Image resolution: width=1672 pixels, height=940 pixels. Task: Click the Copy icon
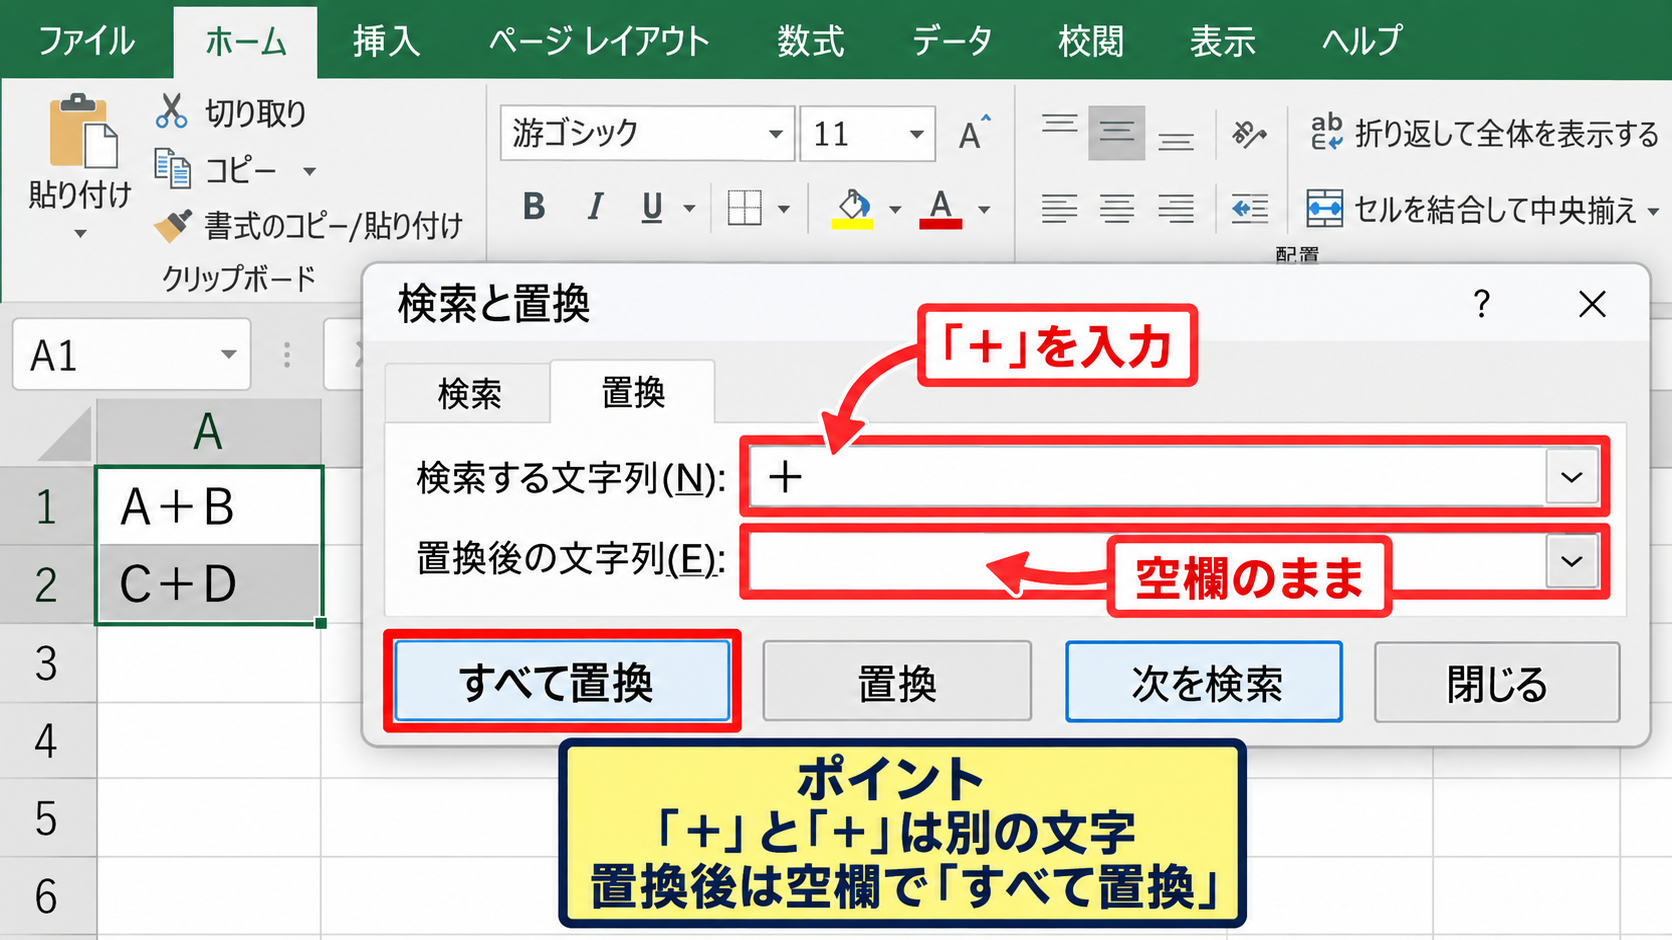(x=172, y=169)
